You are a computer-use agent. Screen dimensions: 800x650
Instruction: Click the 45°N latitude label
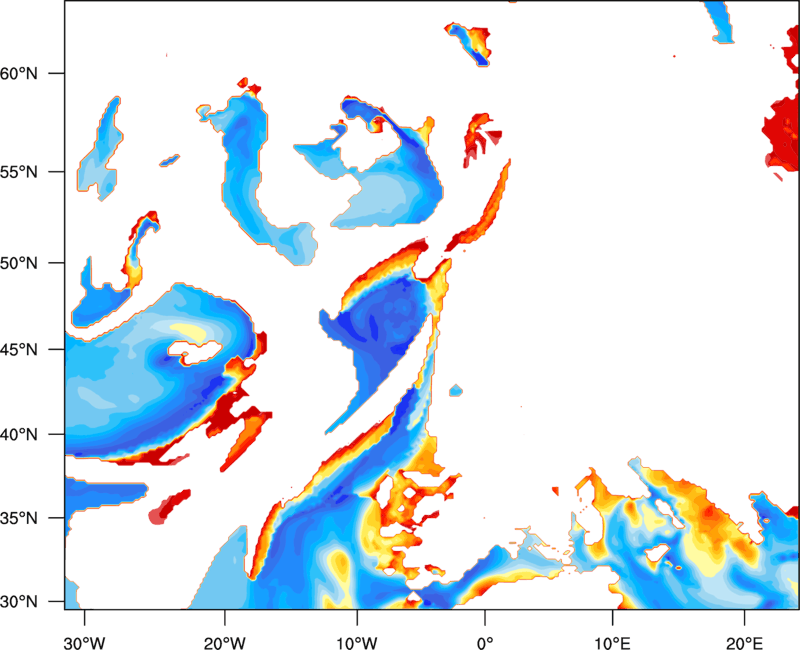(19, 349)
